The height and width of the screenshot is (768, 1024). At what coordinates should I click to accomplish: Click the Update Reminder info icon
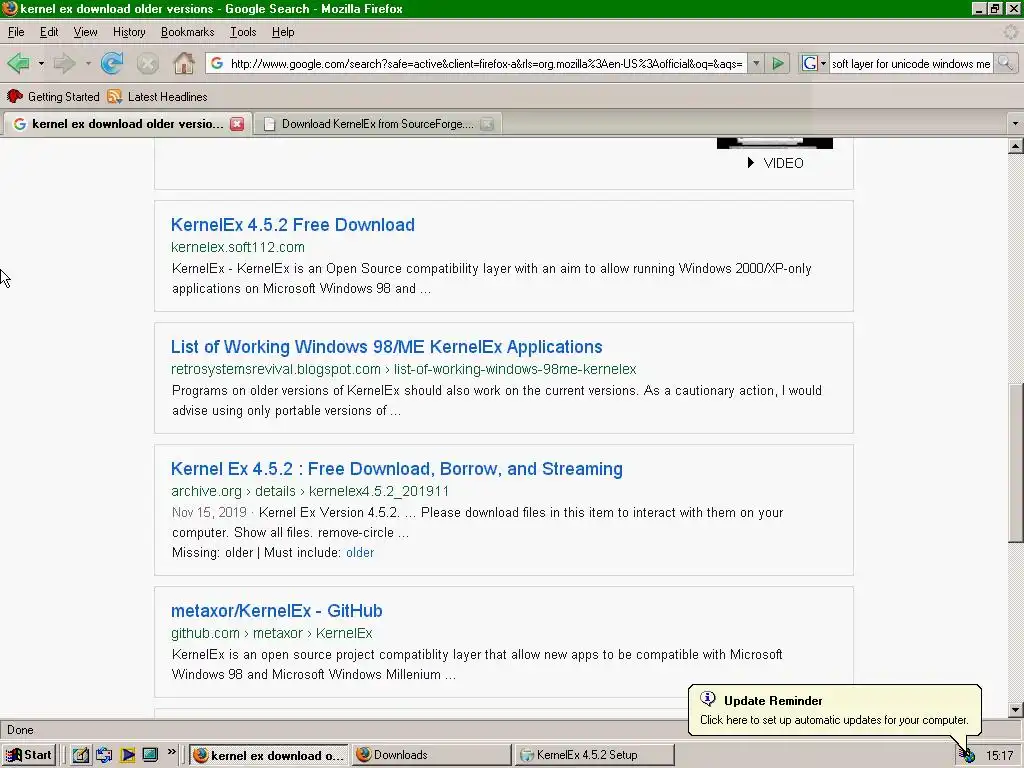[x=708, y=699]
